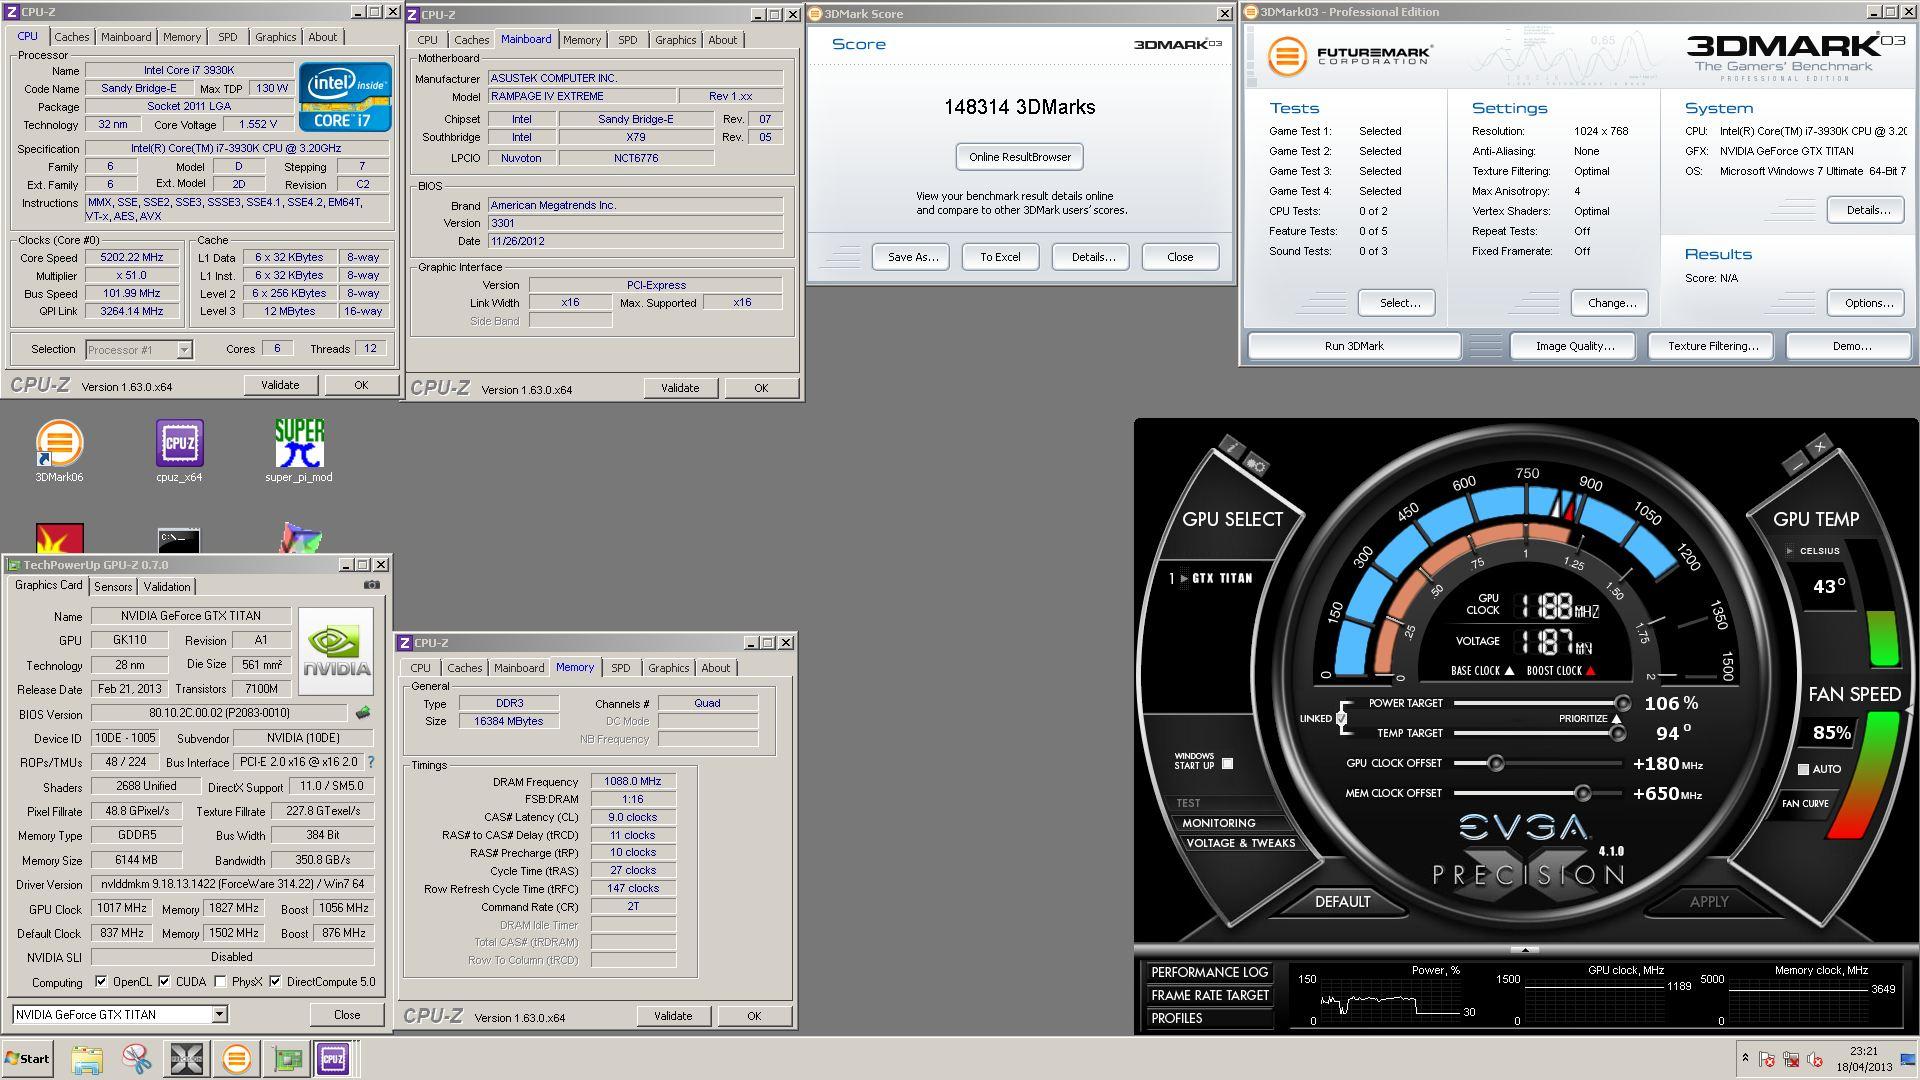This screenshot has width=1920, height=1080.
Task: Enable the fan Auto checkbox
Action: [x=1803, y=769]
